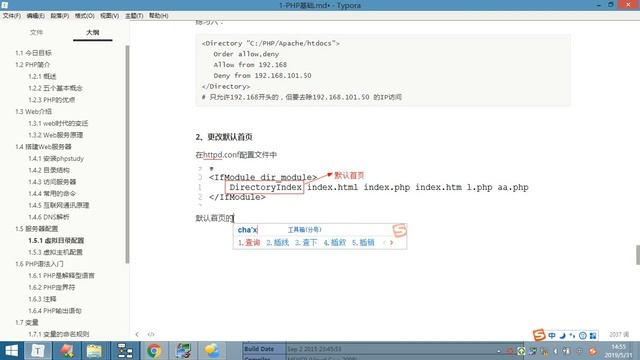Go to outline item 1.2 PHP简介

pyautogui.click(x=33, y=64)
